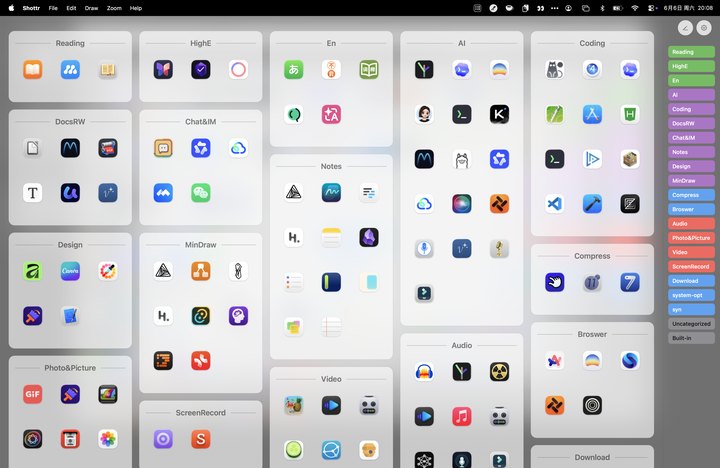Image resolution: width=720 pixels, height=468 pixels.
Task: Open the llama icon app in AI
Action: 461,159
